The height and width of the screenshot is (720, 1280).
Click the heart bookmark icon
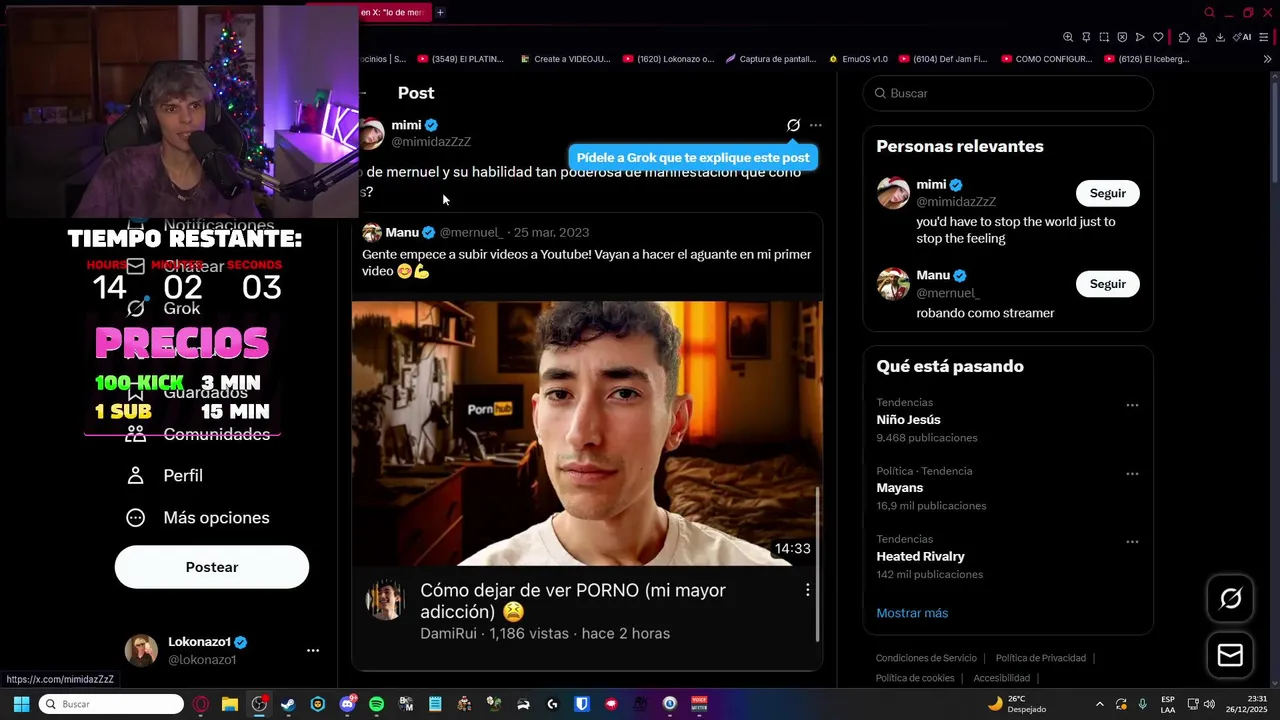(1158, 37)
